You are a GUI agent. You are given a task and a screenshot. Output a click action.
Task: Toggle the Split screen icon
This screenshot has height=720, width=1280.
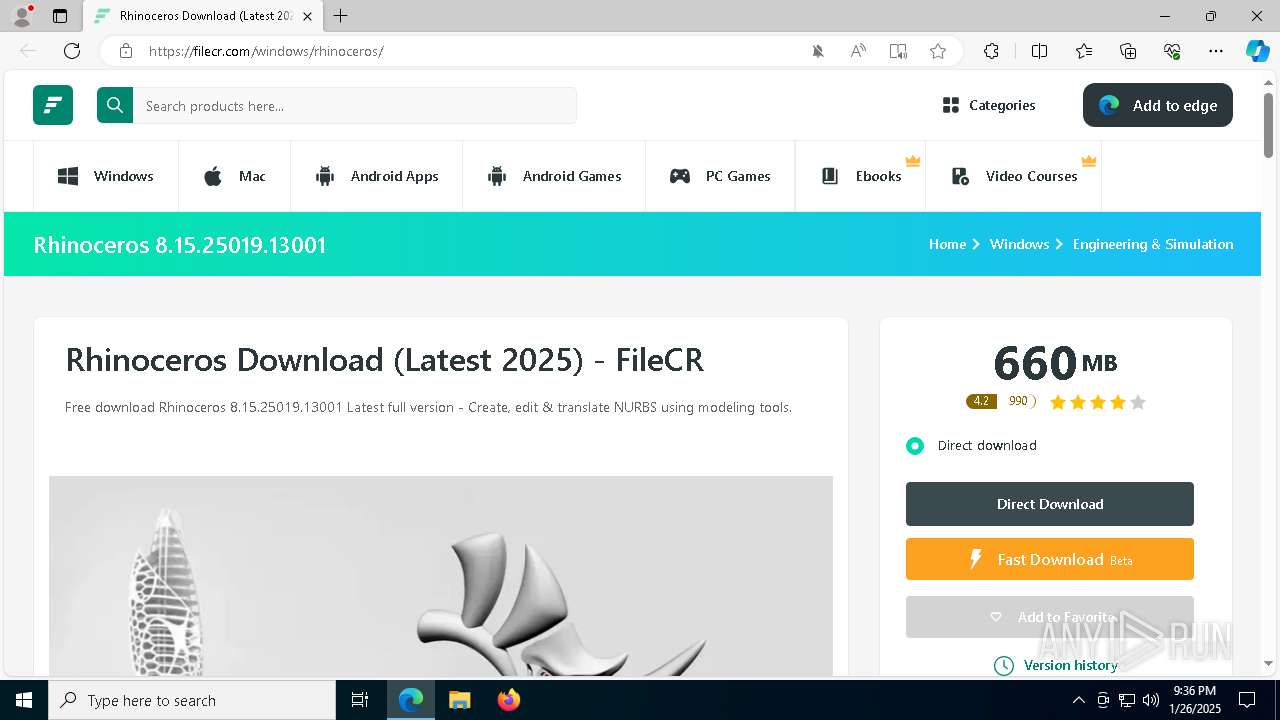(x=1039, y=51)
